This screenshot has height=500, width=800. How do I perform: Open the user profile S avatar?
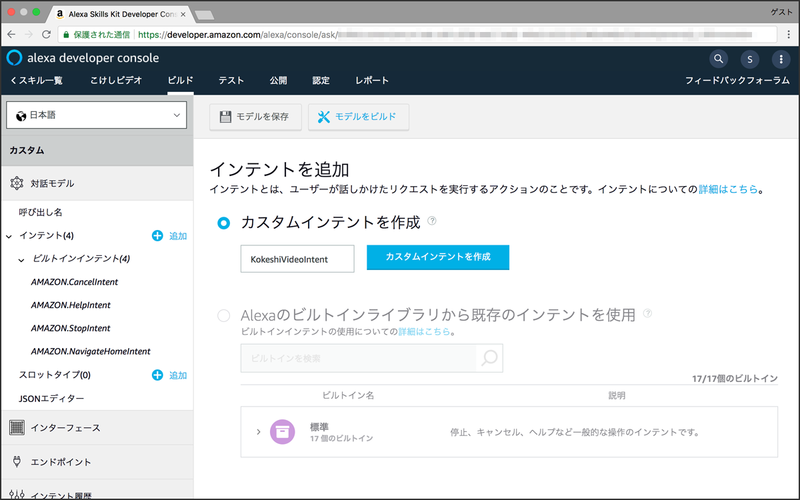click(749, 59)
